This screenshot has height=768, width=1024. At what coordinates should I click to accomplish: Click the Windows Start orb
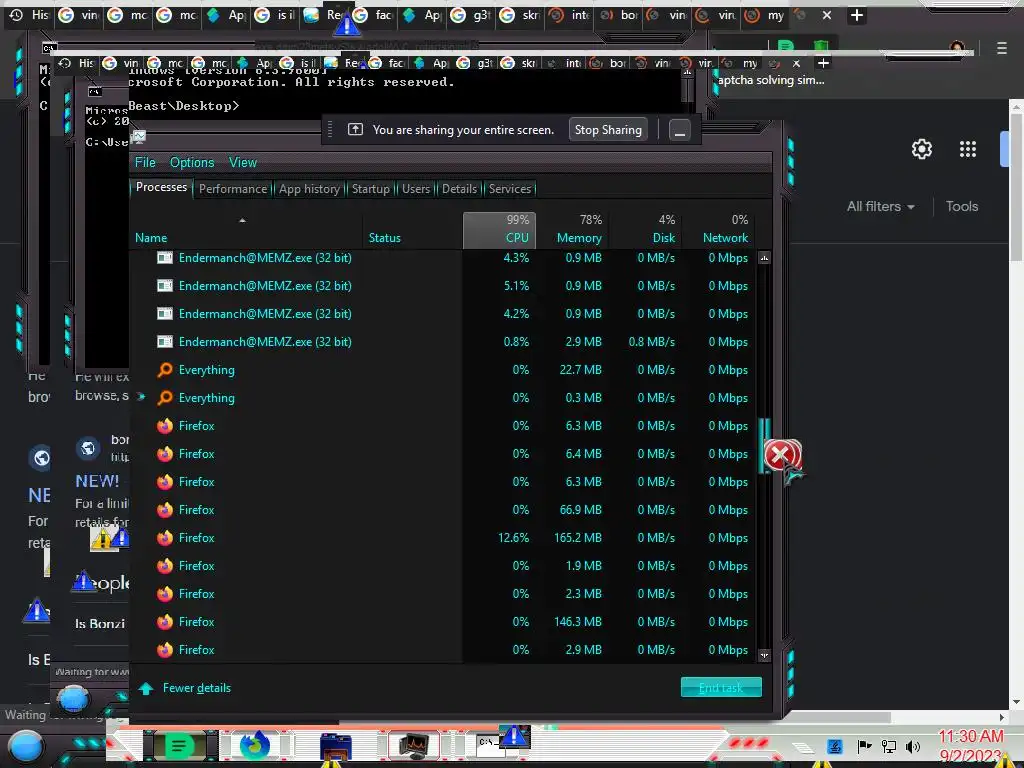(x=26, y=746)
